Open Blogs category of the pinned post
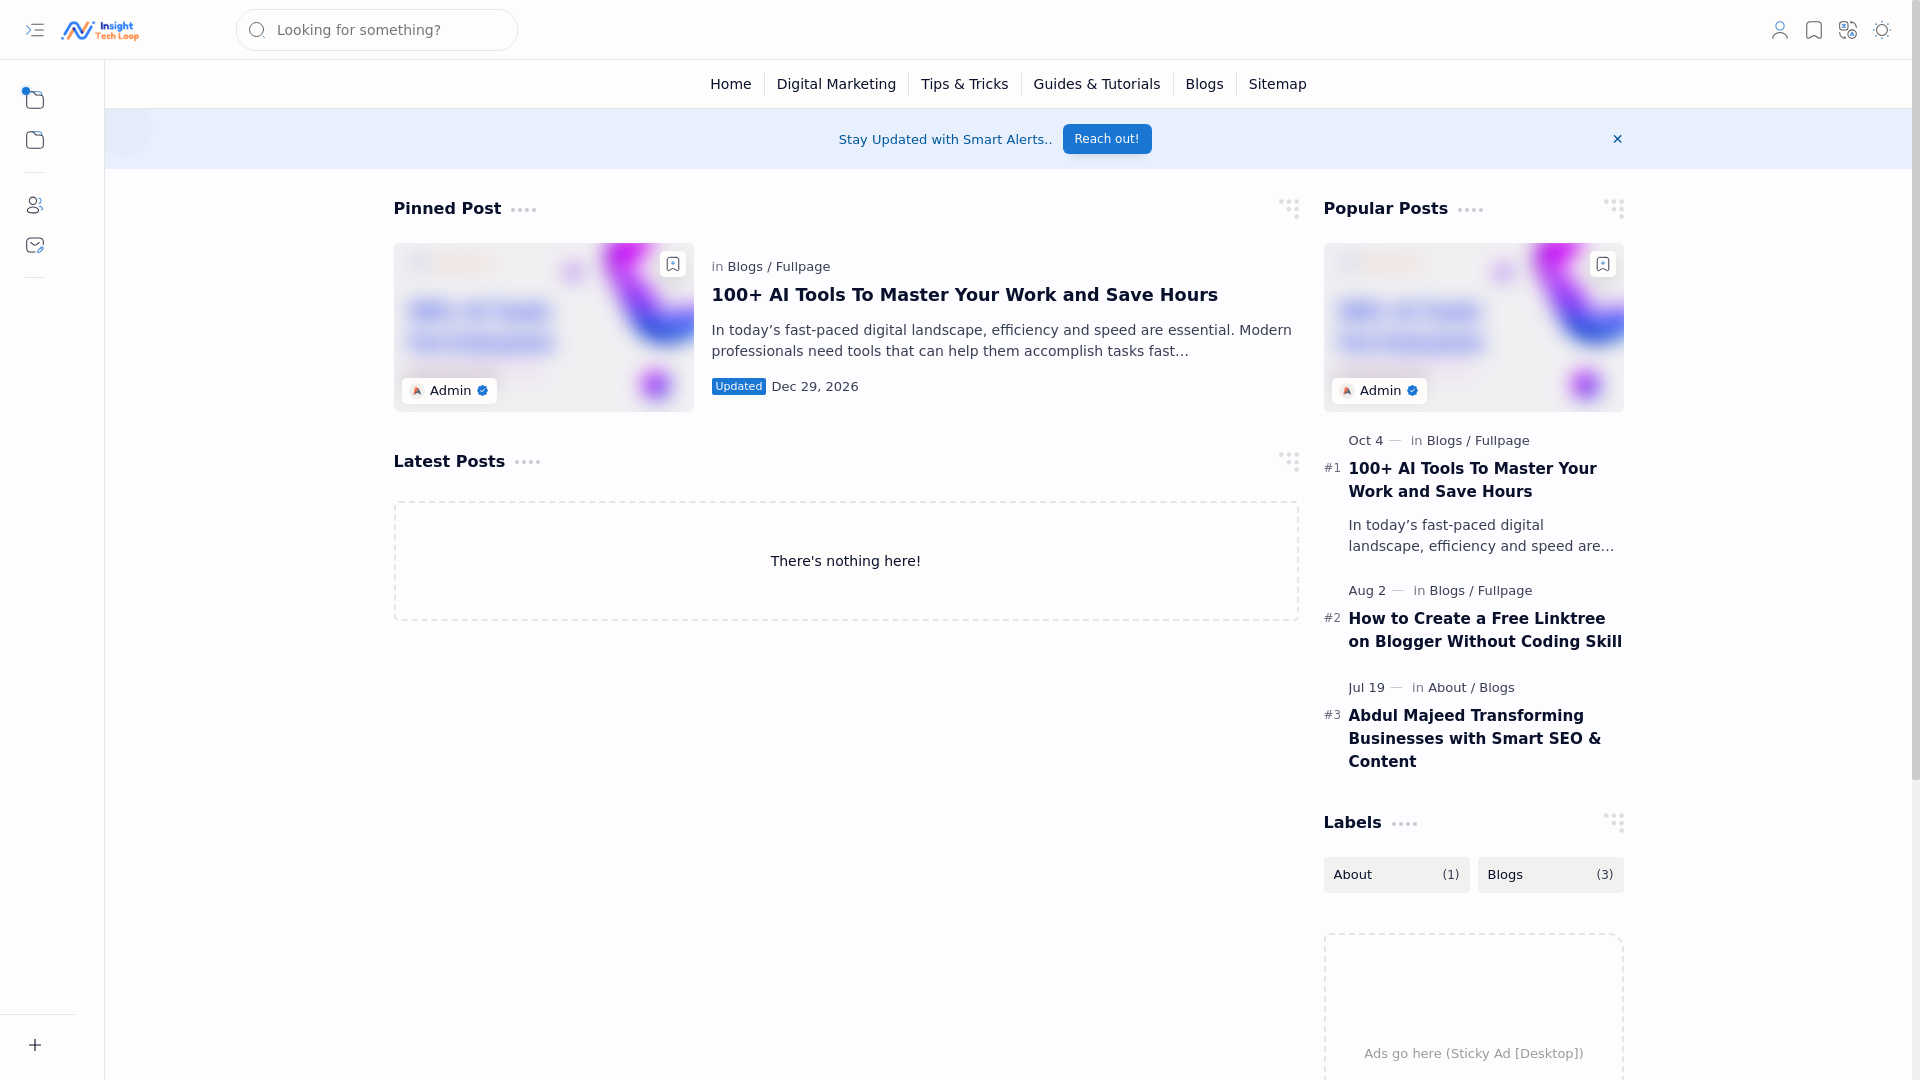The image size is (1920, 1080). click(745, 267)
